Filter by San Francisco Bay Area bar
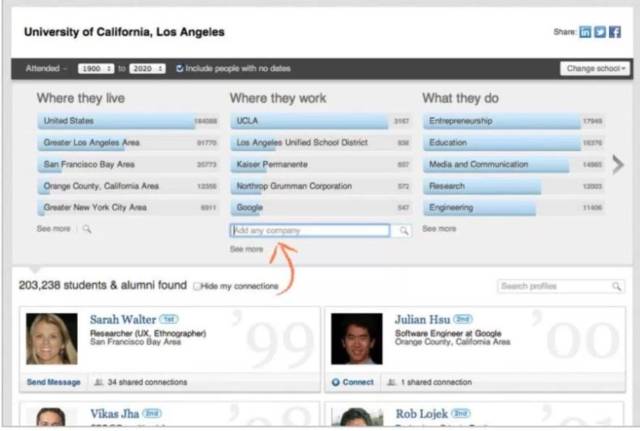 (128, 164)
